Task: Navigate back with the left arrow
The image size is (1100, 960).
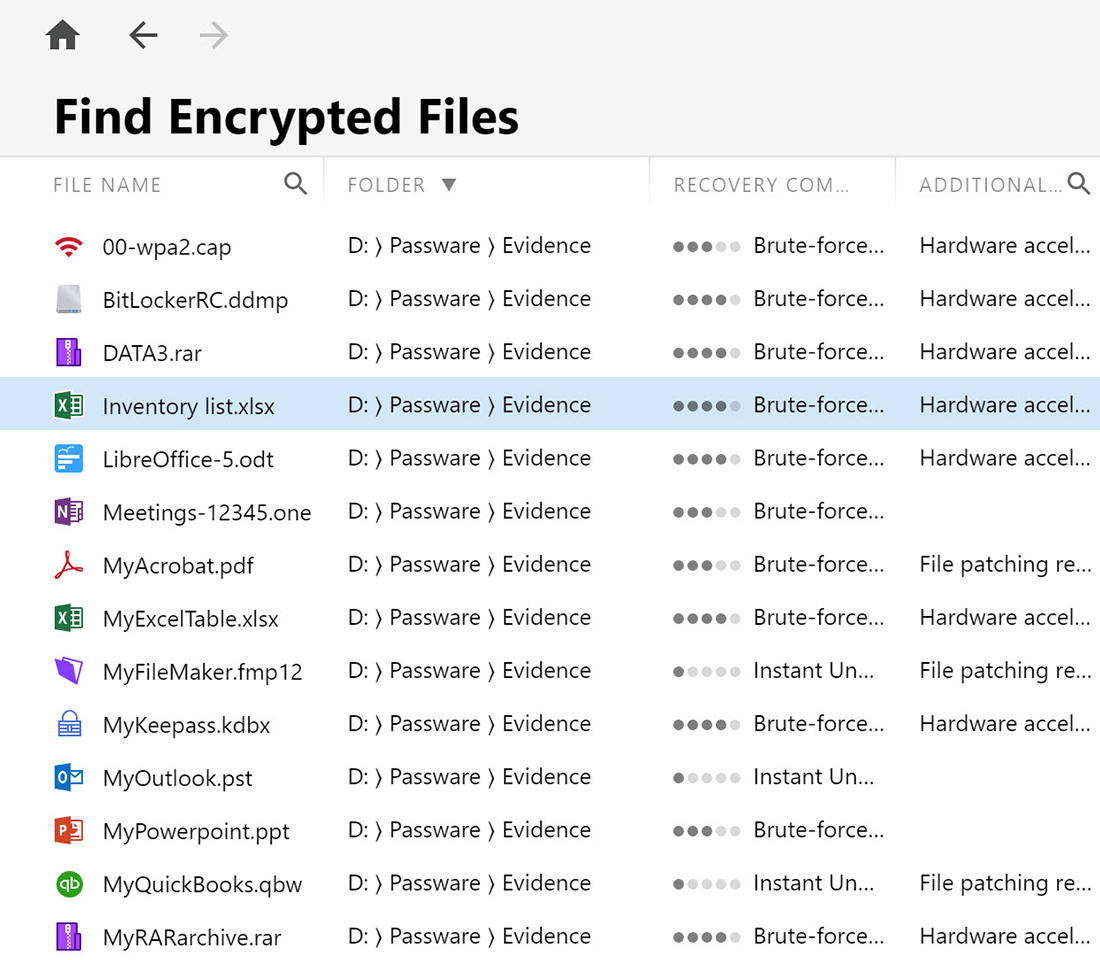Action: (x=143, y=36)
